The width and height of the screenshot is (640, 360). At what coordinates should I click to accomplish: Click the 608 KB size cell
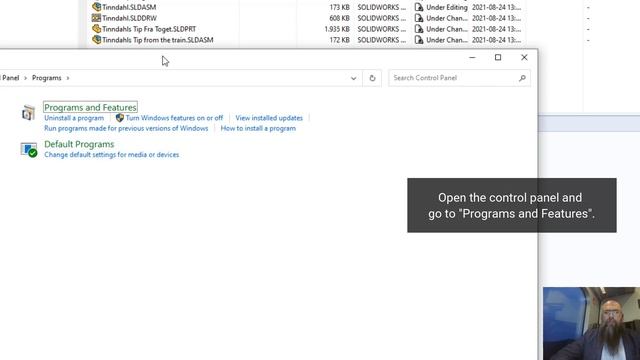(340, 18)
